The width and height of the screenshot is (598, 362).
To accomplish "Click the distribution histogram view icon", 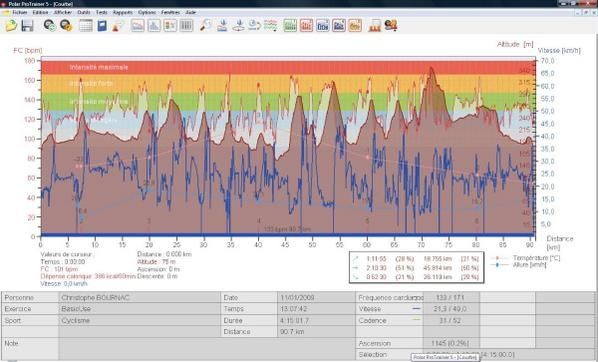I will [x=154, y=26].
